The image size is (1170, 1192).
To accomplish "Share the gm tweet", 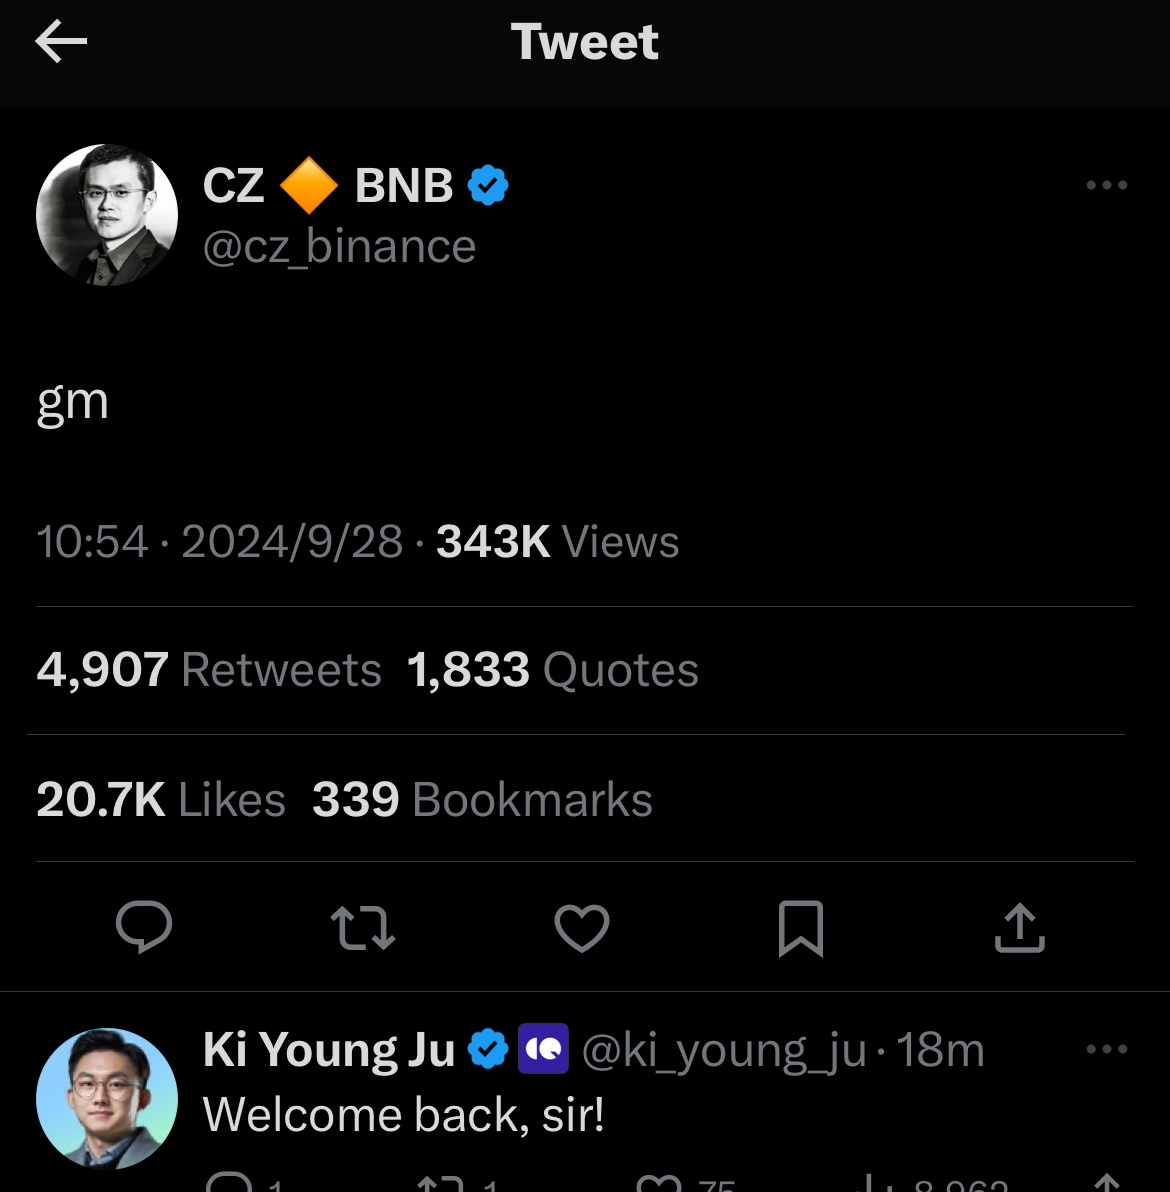I will coord(1019,927).
